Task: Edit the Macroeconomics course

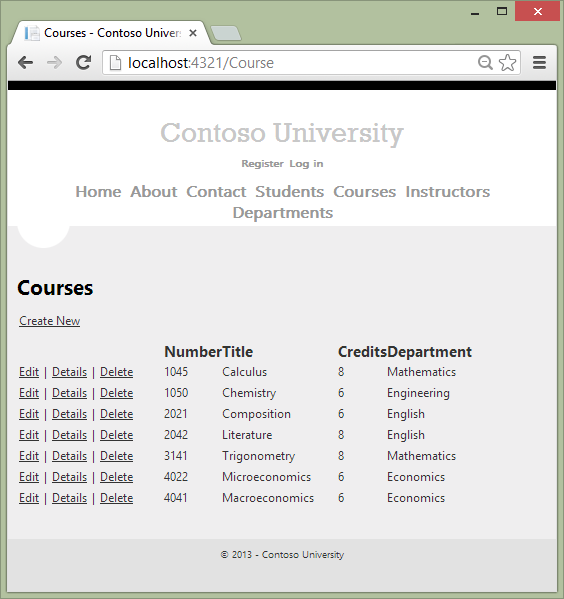Action: pyautogui.click(x=29, y=498)
